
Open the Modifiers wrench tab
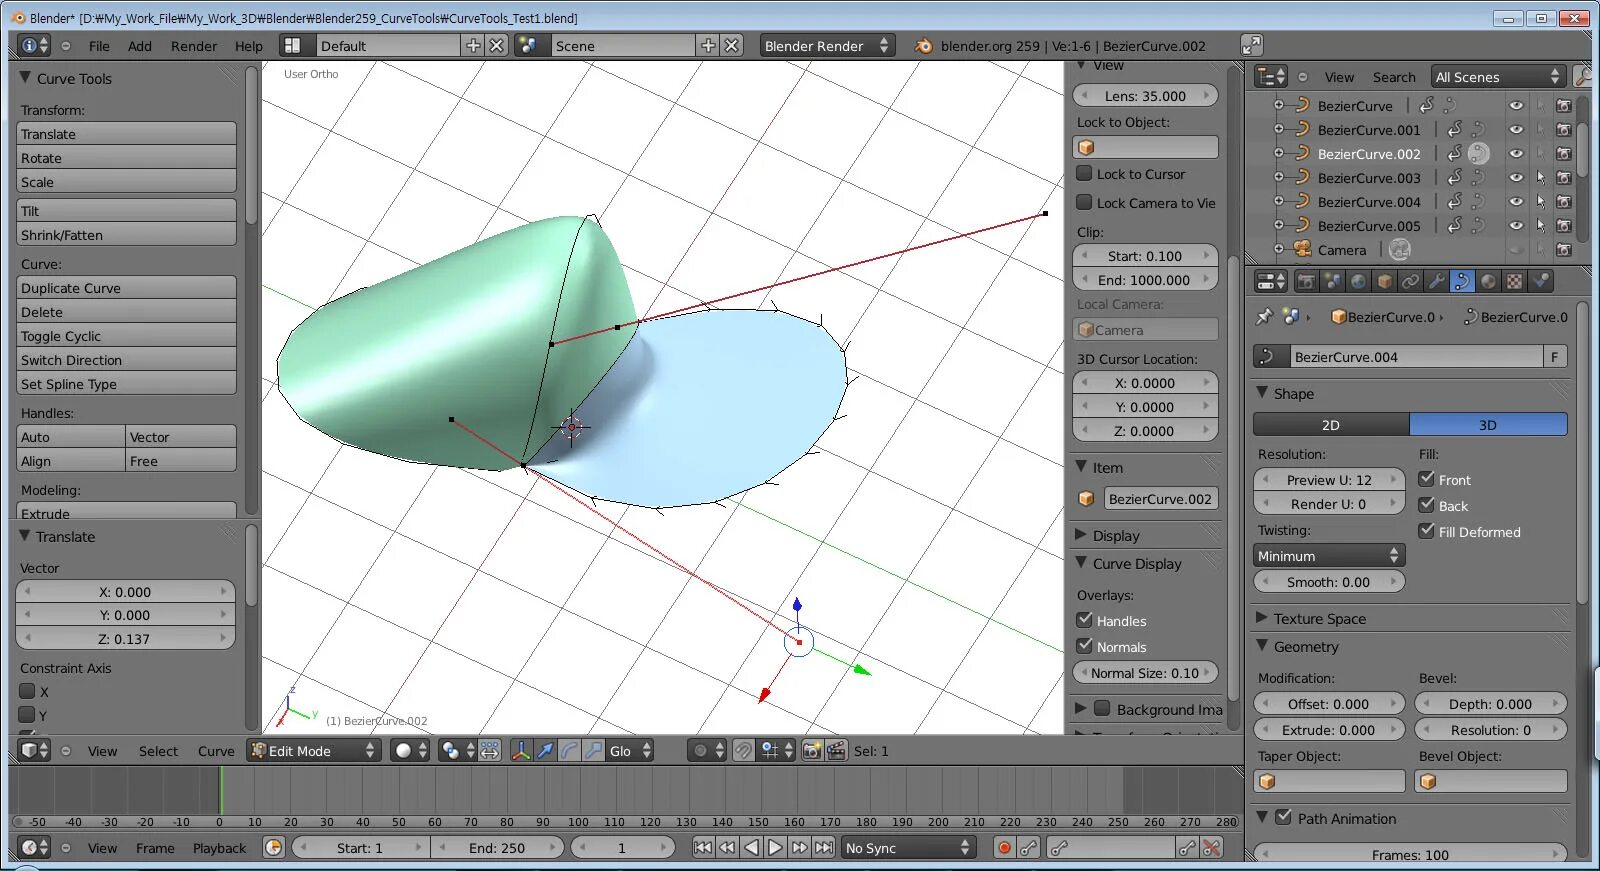coord(1436,282)
